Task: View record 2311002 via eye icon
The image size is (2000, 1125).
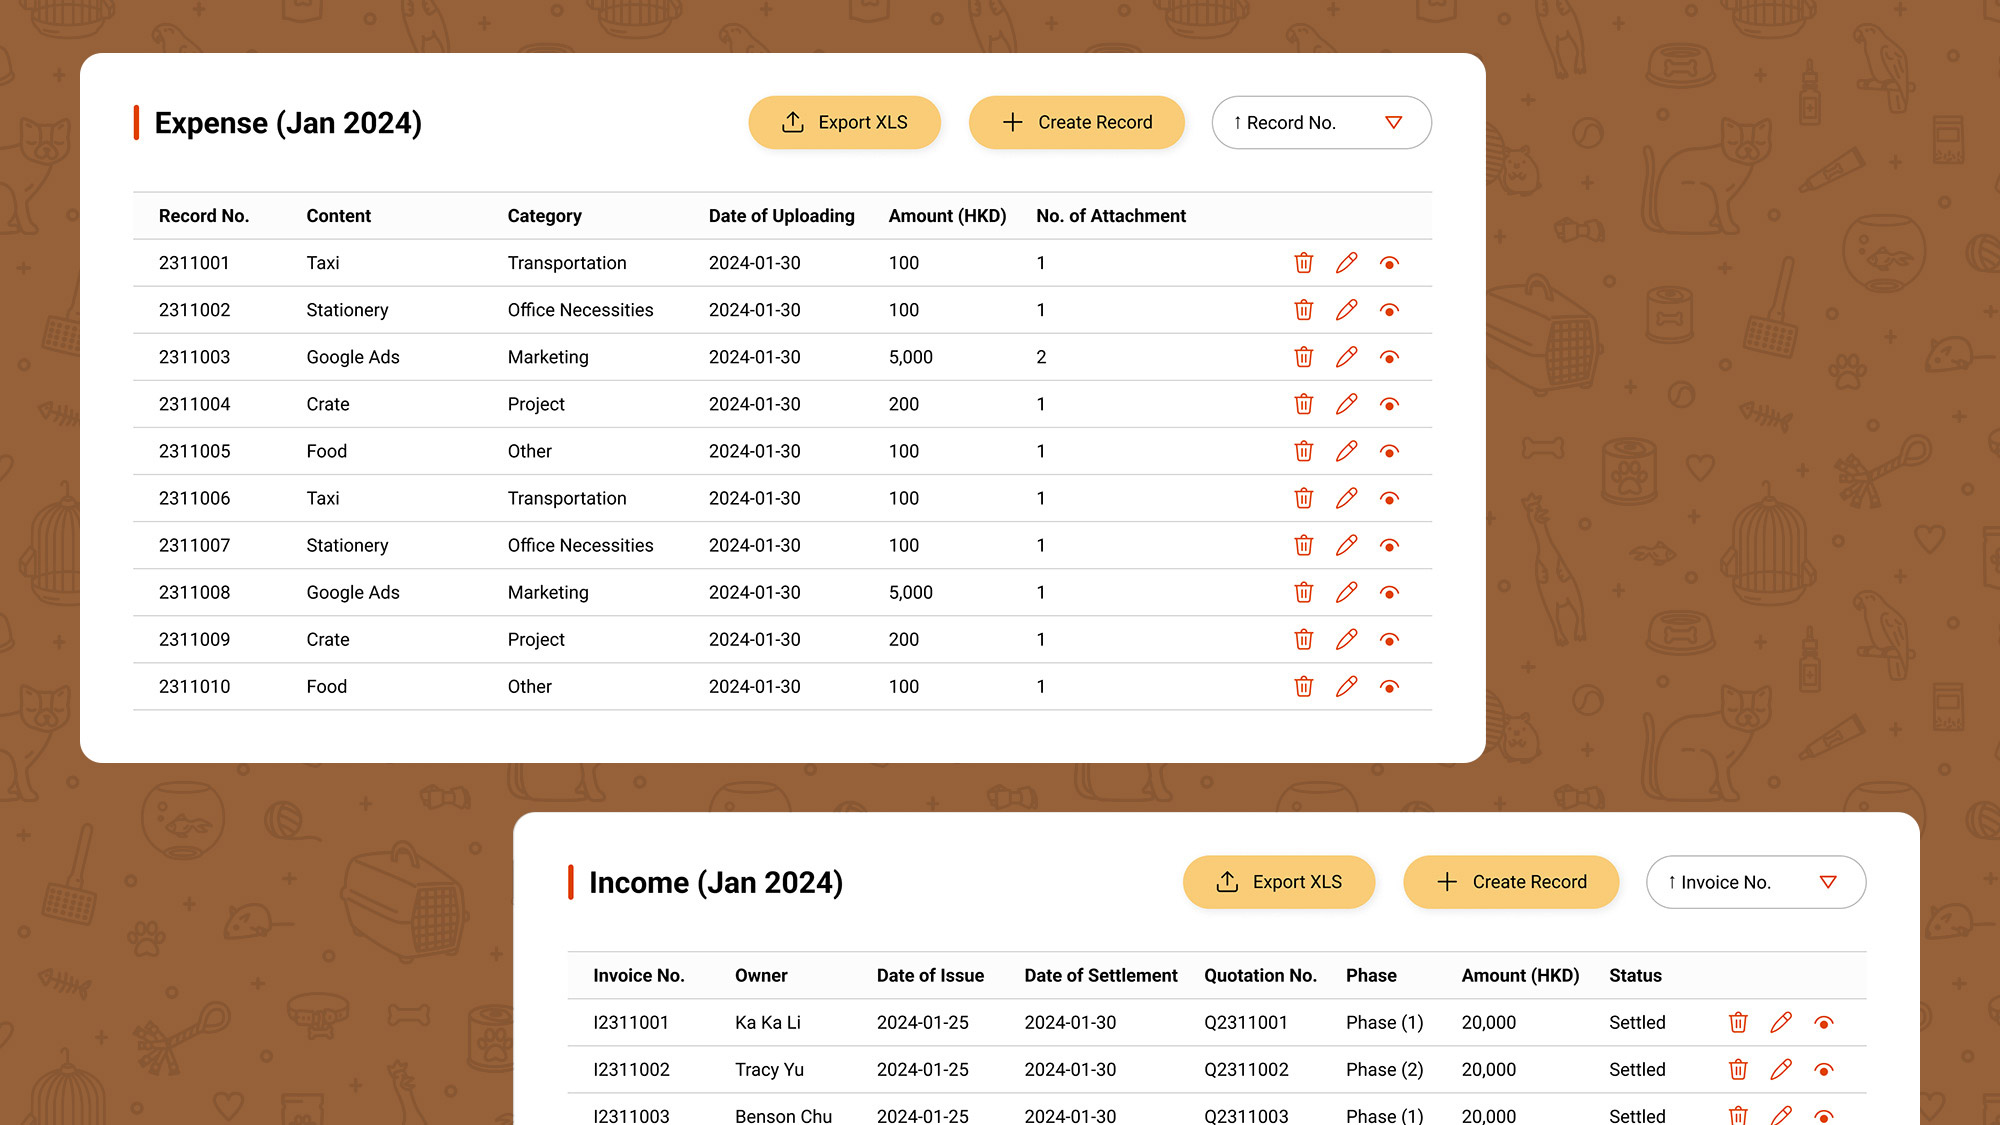Action: pyautogui.click(x=1389, y=310)
